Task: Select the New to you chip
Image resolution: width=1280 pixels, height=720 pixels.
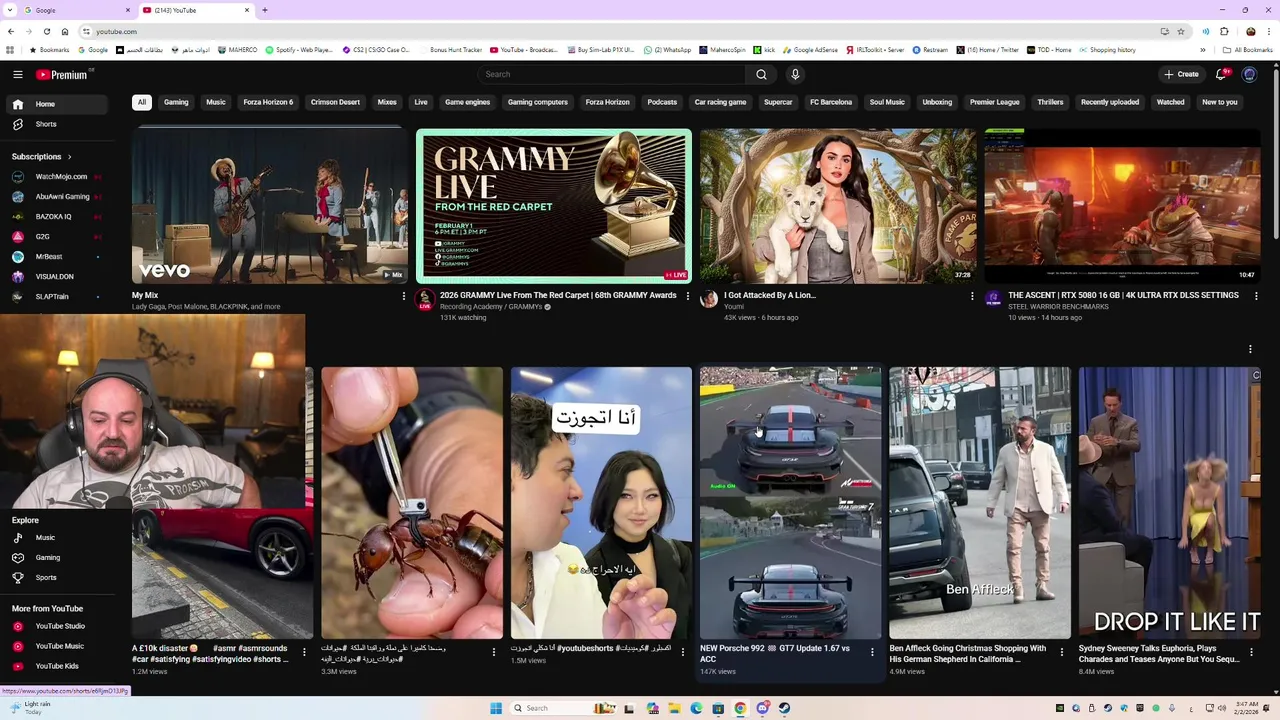Action: 1219,102
